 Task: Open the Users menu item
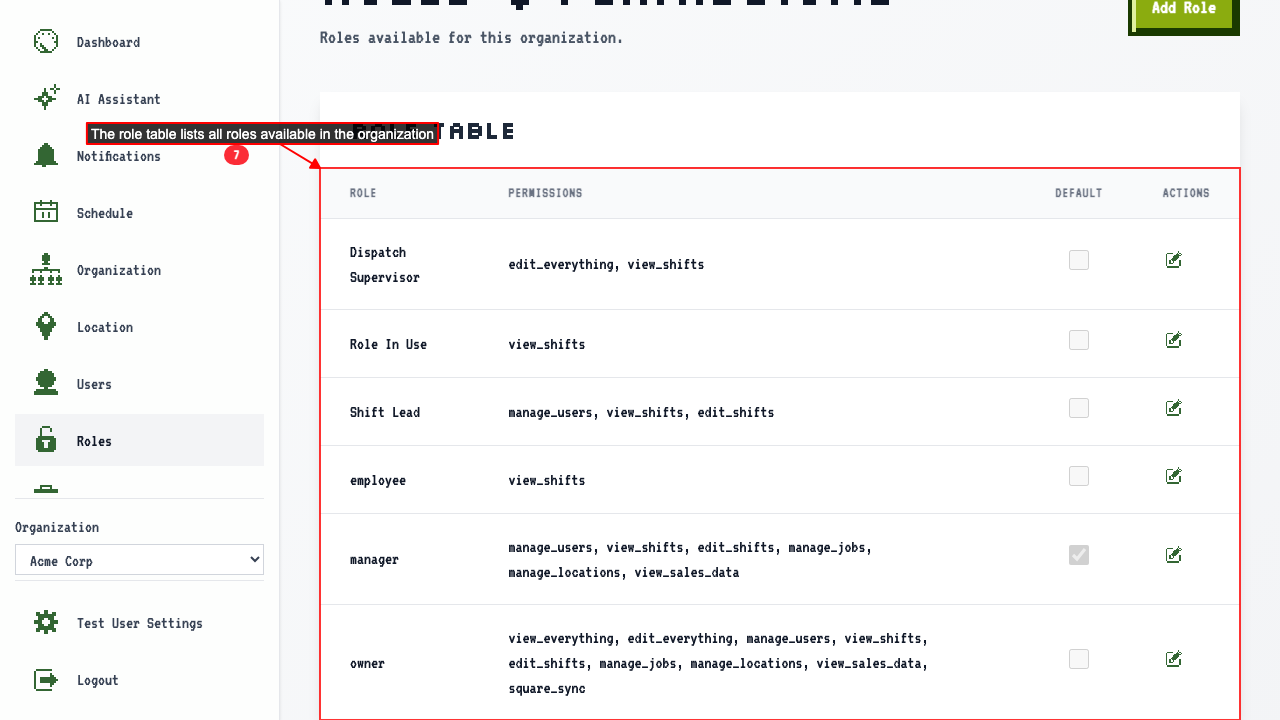coord(139,383)
